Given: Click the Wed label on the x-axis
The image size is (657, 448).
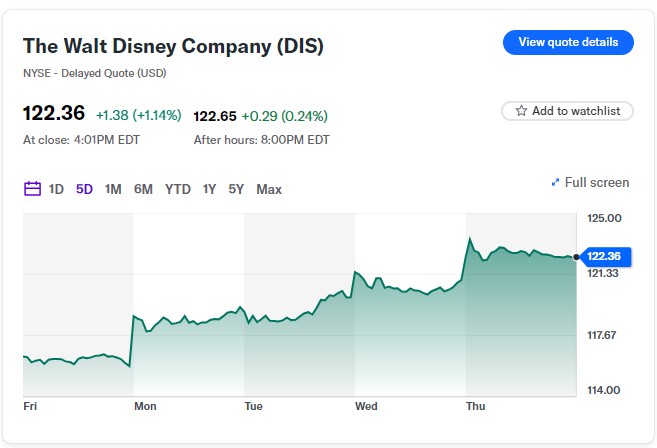Looking at the screenshot, I should [x=366, y=406].
